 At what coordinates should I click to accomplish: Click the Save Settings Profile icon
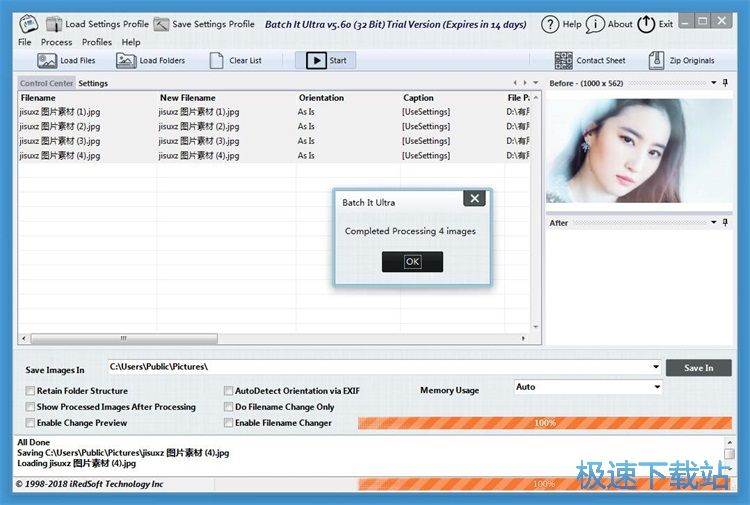161,24
